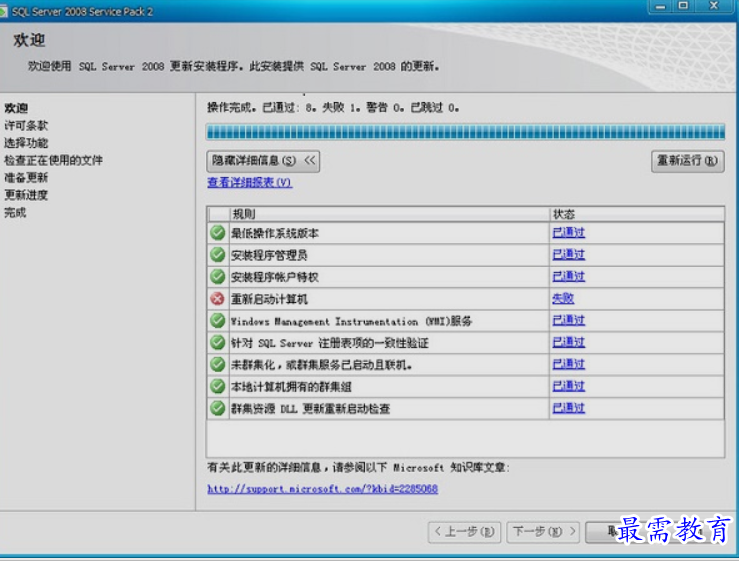739x561 pixels.
Task: Select 准备更新 step in sidebar
Action: (x=26, y=178)
